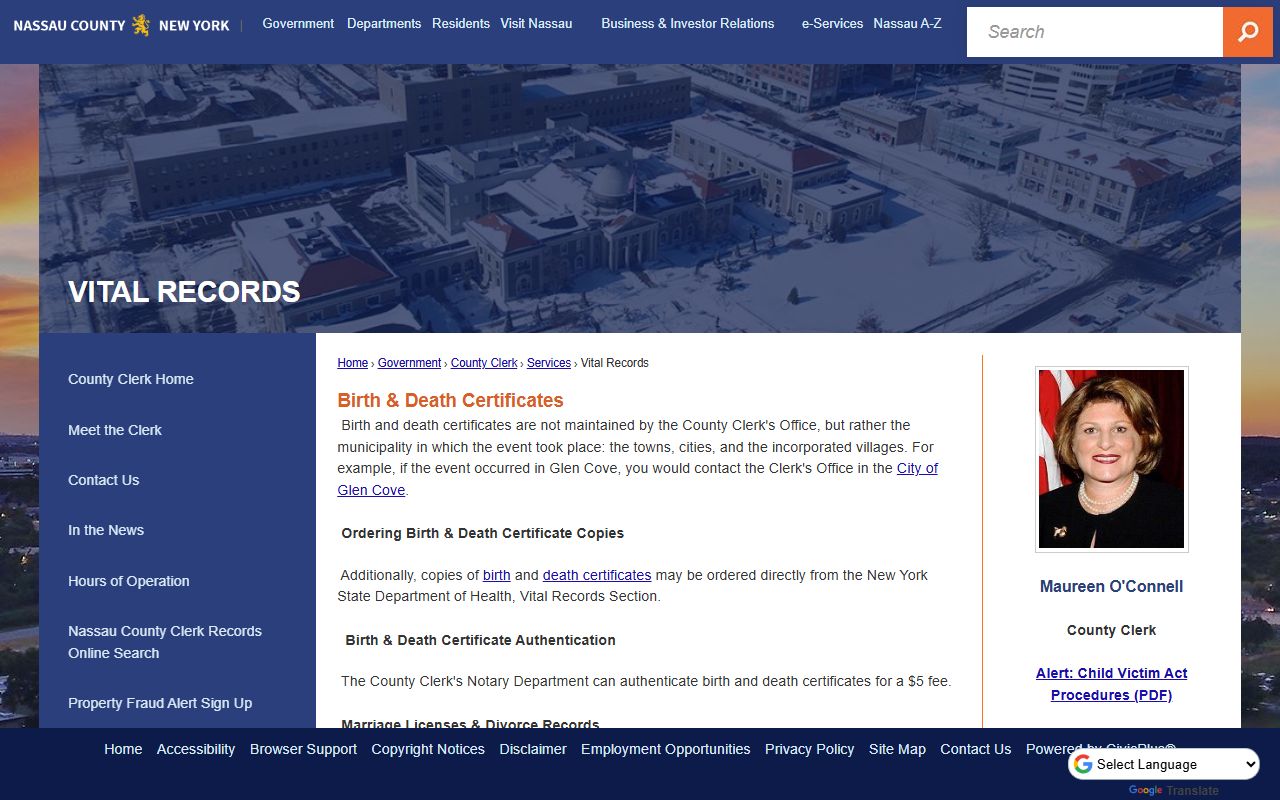Click the orange search magnifier icon
Screen dimensions: 1280x800
coord(1248,32)
